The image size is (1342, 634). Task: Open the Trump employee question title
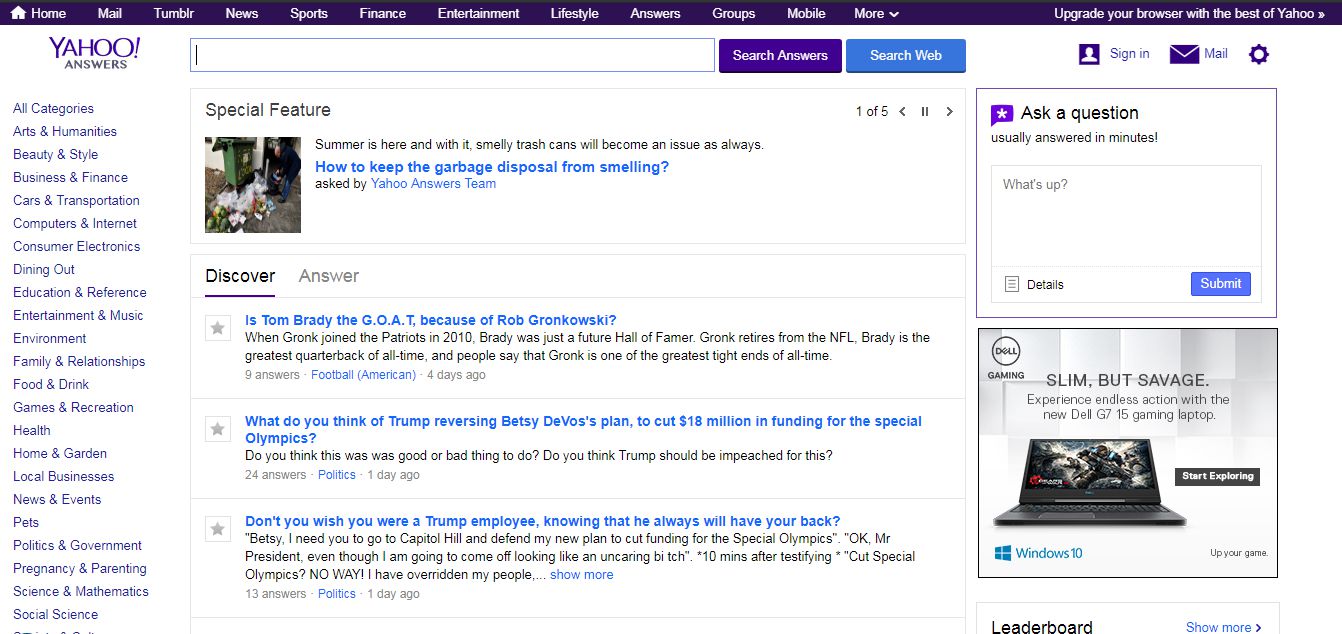coord(542,521)
